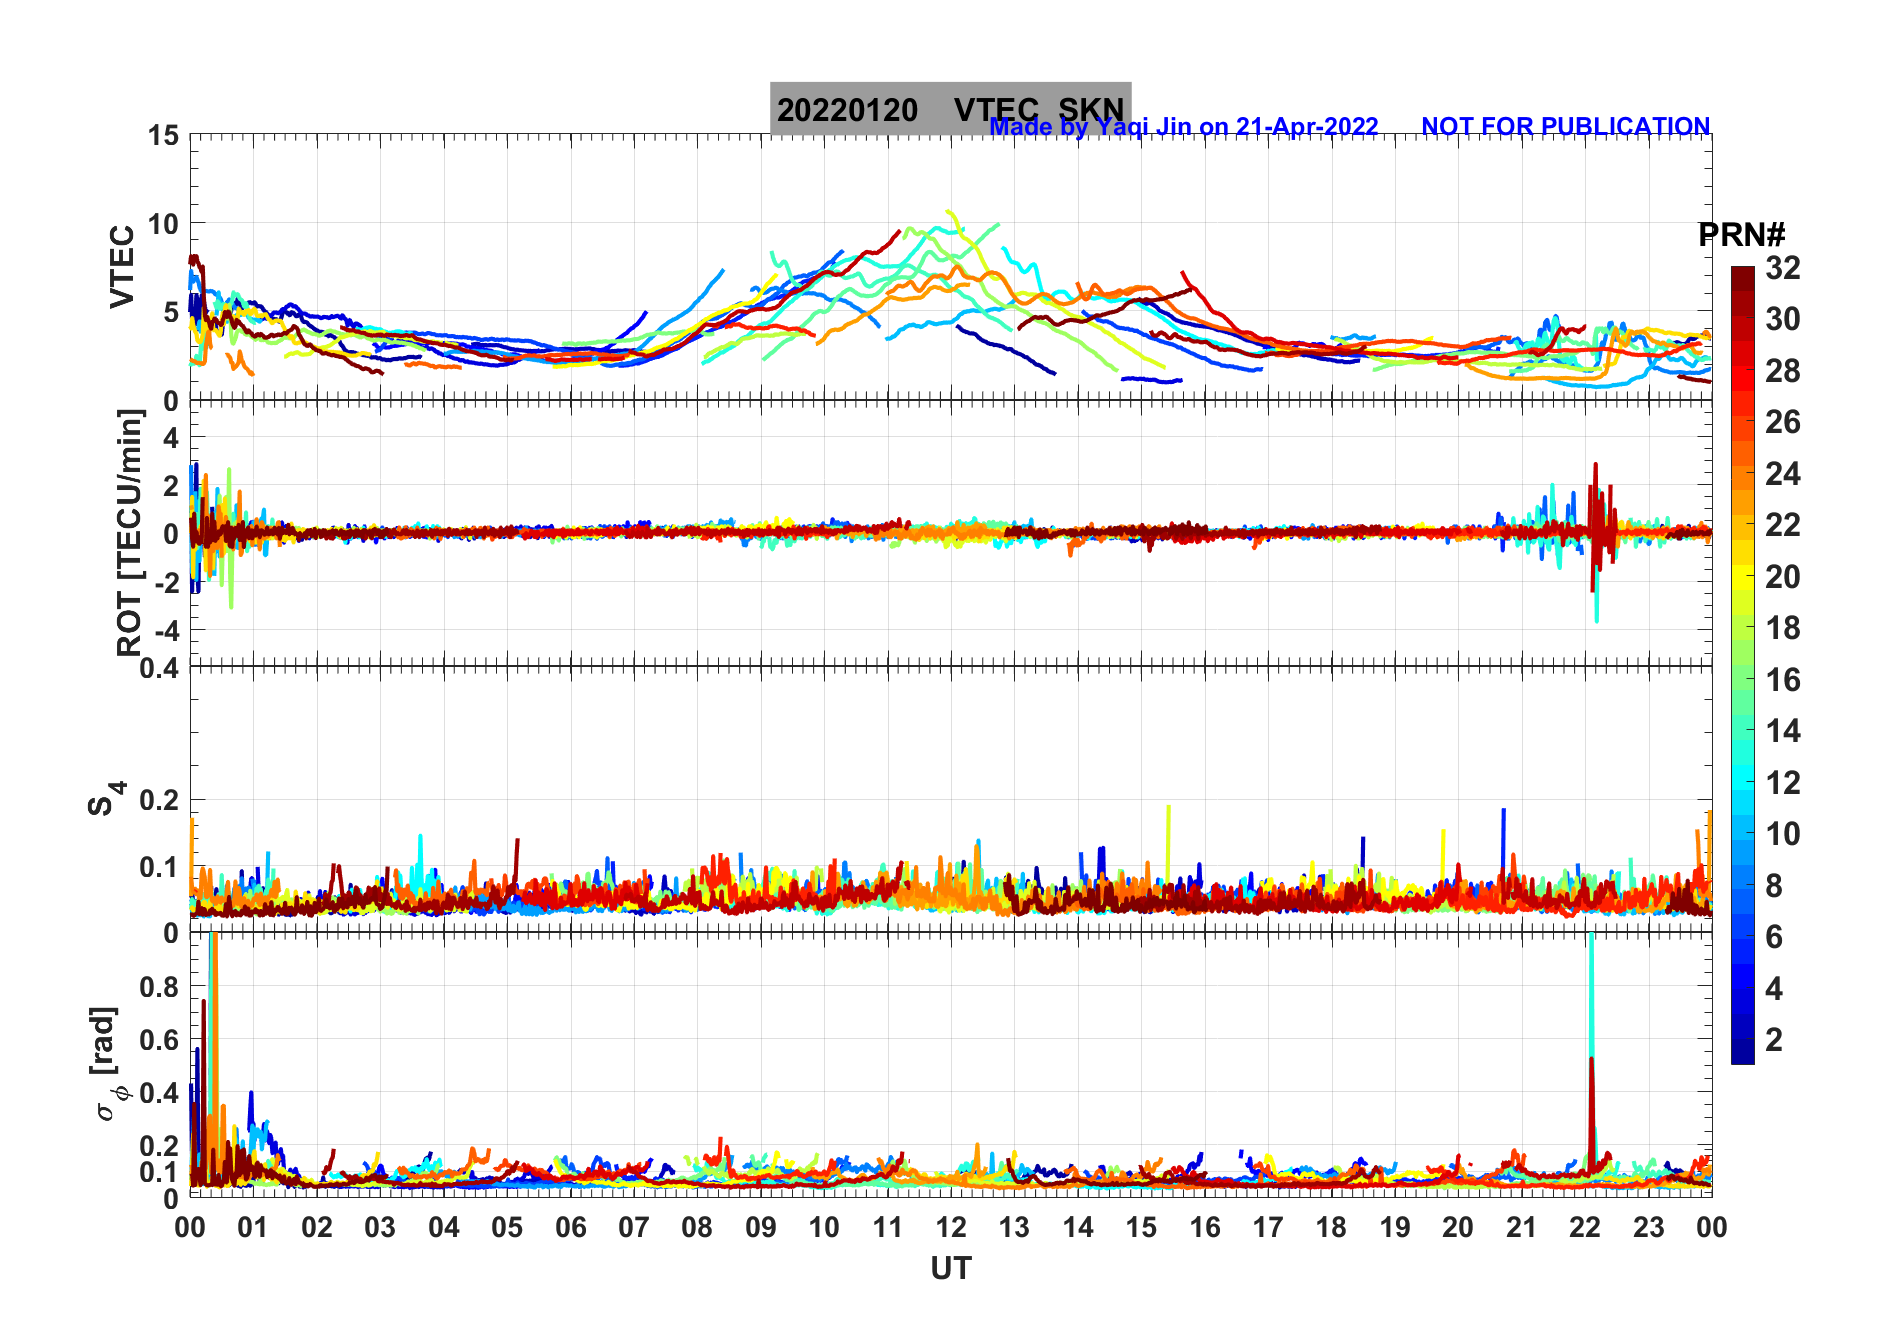Click the UT axis tick label "10"
Viewport: 1902px width, 1330px height.
[824, 1228]
